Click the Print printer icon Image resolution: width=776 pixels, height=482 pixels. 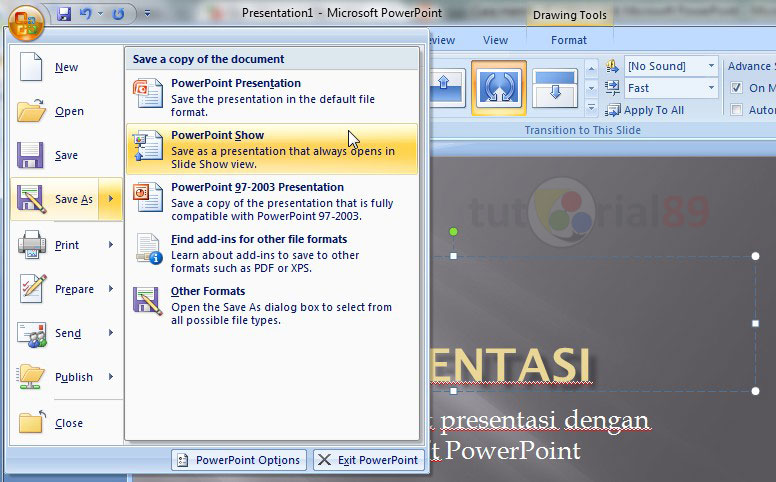[32, 244]
